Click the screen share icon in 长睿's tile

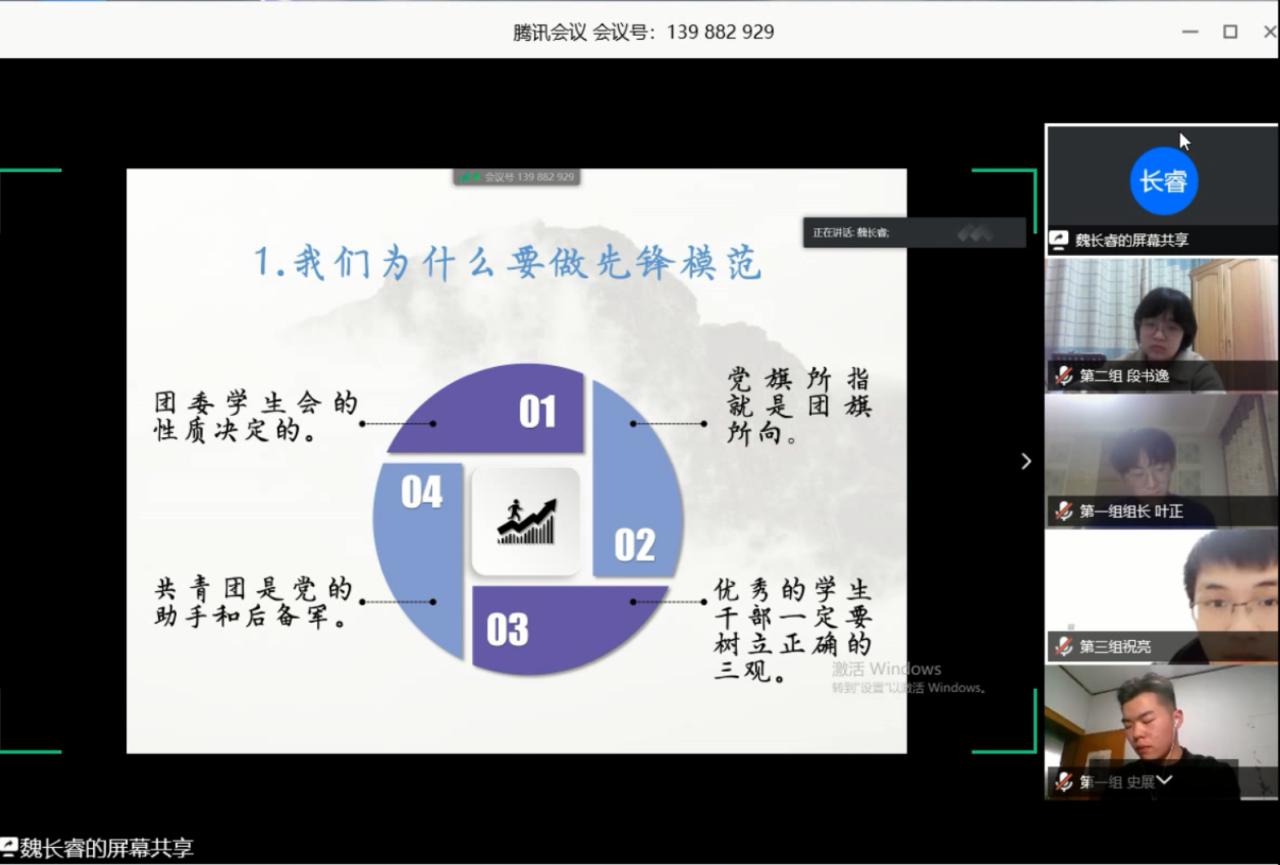point(1059,240)
